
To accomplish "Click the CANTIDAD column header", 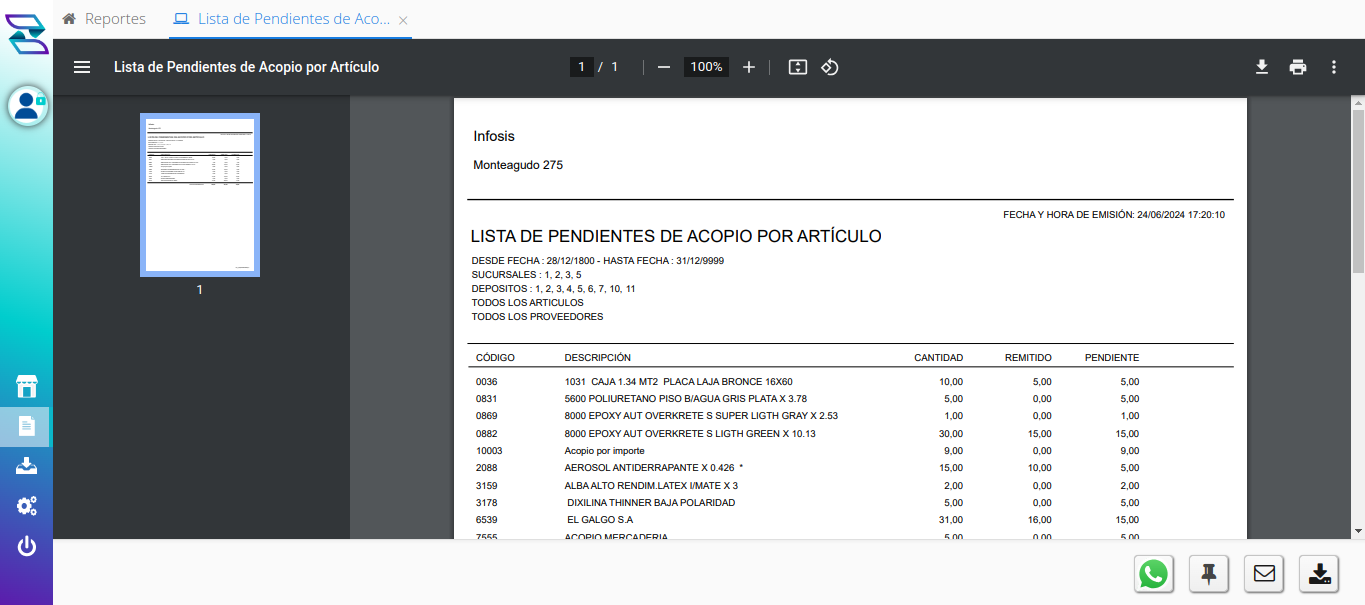I will [939, 358].
